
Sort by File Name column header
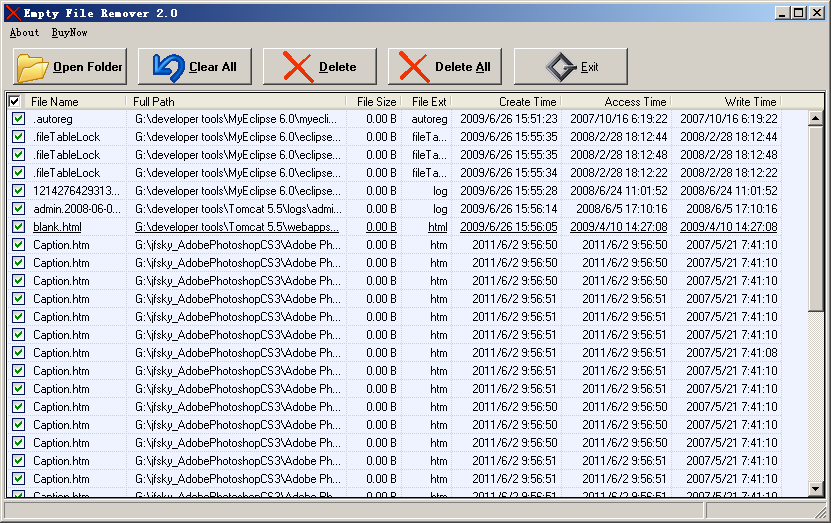(55, 102)
